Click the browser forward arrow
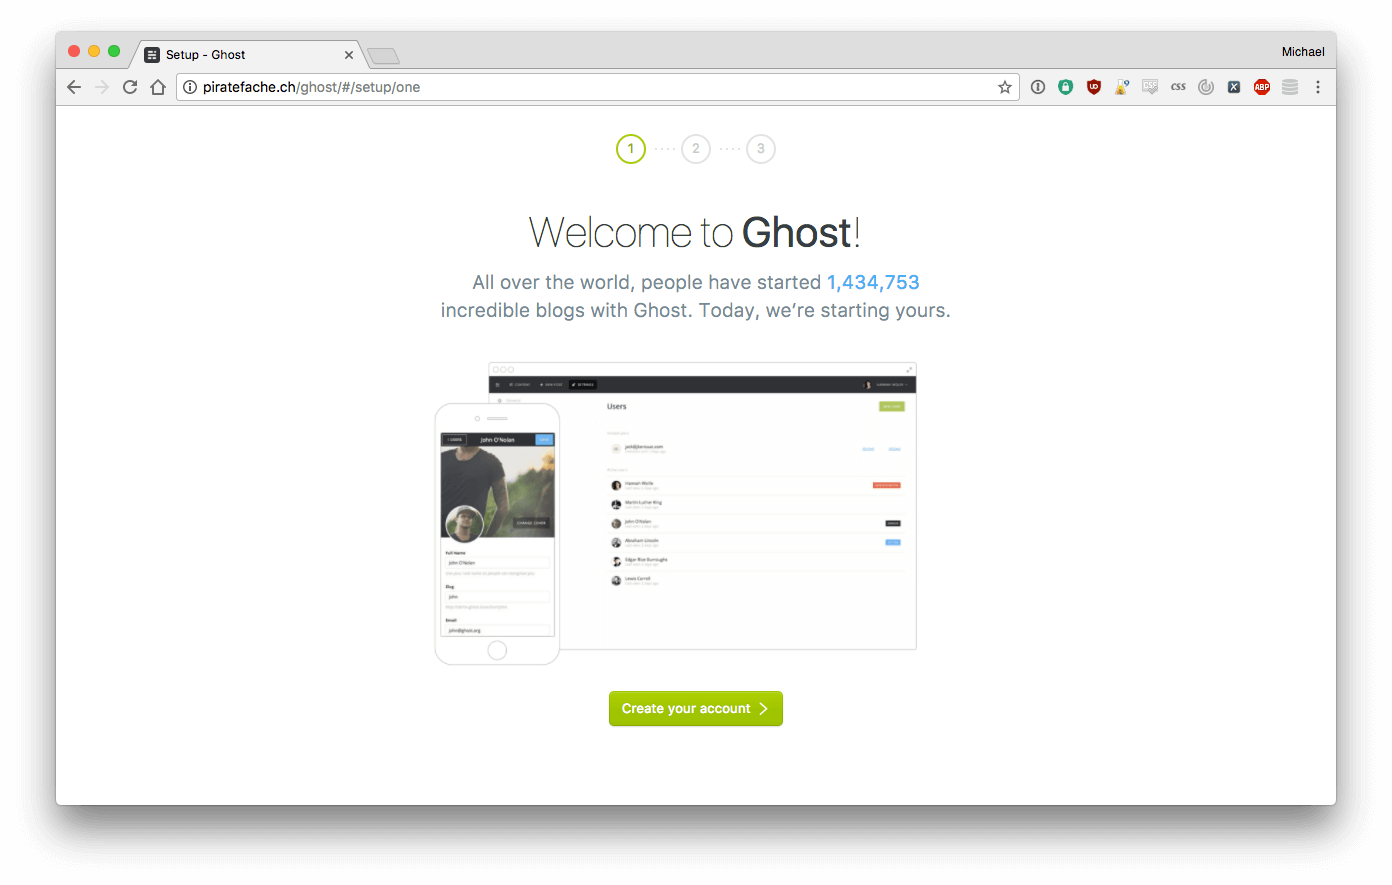The height and width of the screenshot is (885, 1392). [x=102, y=87]
